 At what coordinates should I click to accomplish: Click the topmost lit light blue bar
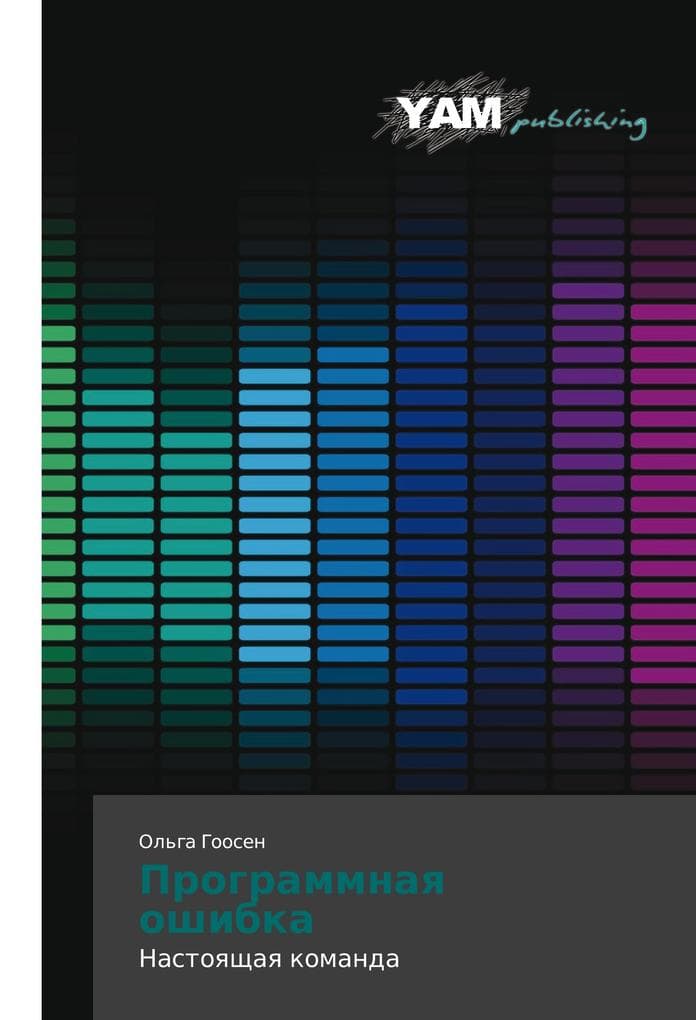[x=274, y=376]
